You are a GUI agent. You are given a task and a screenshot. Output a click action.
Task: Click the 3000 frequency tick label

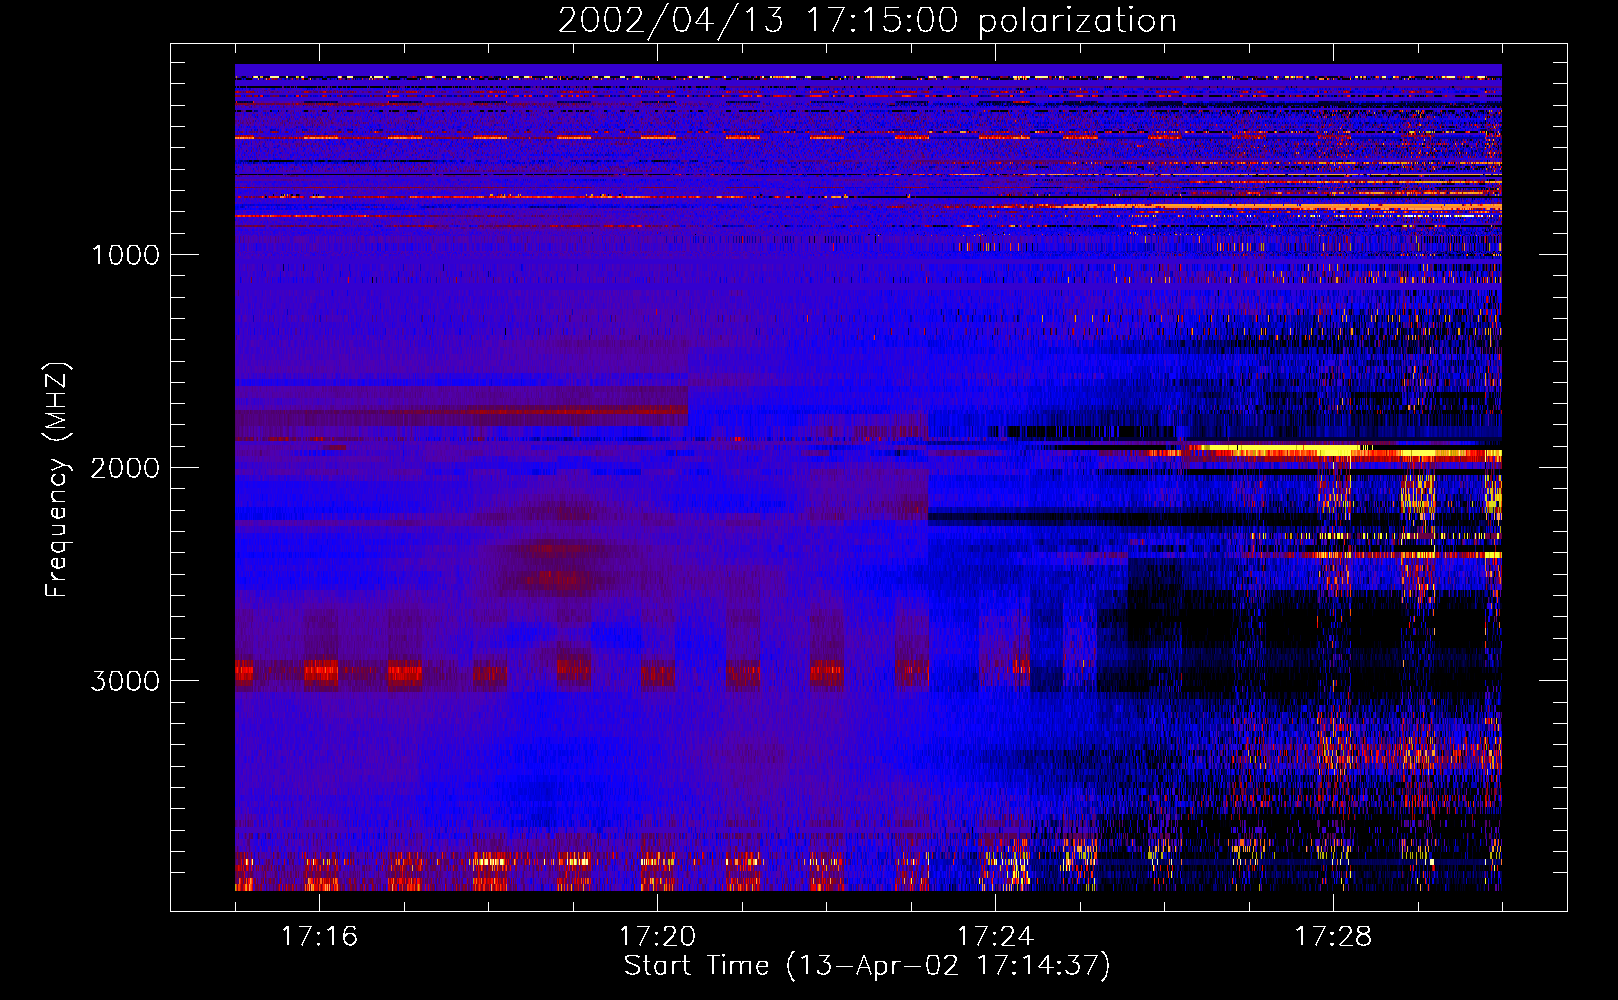coord(125,681)
